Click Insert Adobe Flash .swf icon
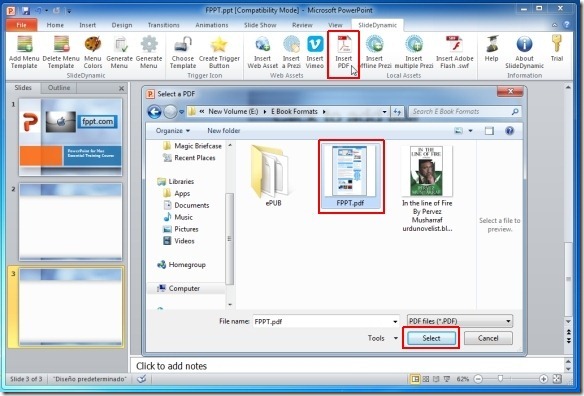Screen dimensions: 584x396 (x=454, y=44)
